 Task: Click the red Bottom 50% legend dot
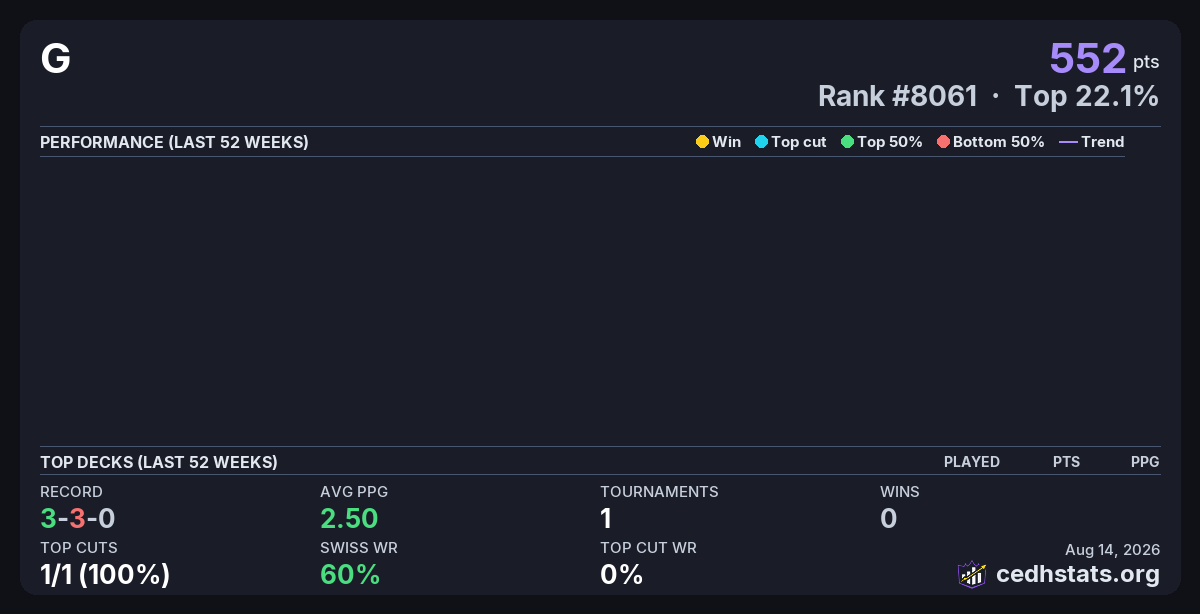(x=943, y=142)
